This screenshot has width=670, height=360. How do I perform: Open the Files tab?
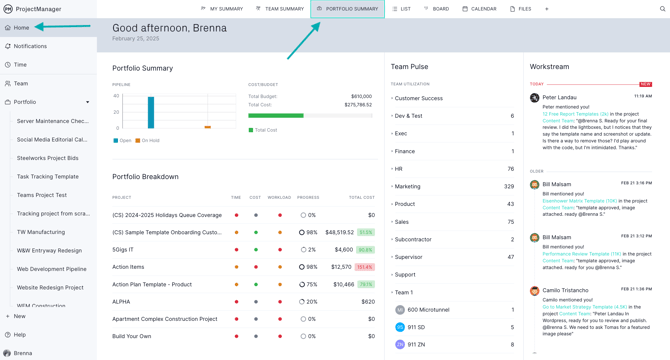[520, 9]
